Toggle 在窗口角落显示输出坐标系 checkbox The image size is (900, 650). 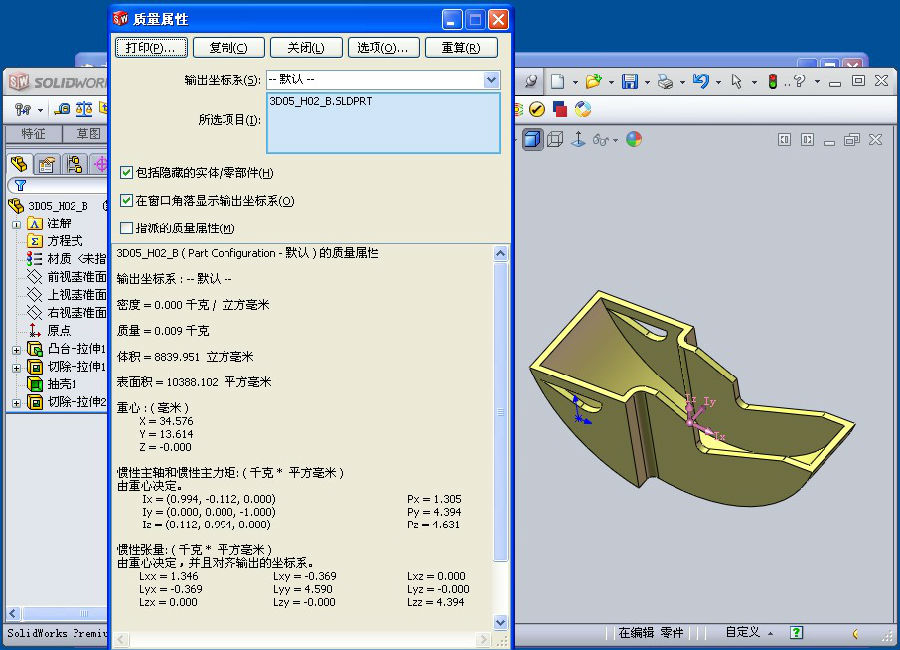(126, 201)
